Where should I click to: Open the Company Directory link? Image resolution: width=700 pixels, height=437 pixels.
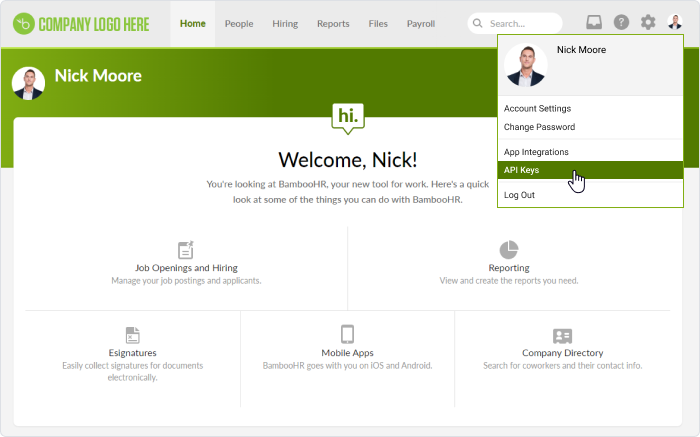[562, 353]
